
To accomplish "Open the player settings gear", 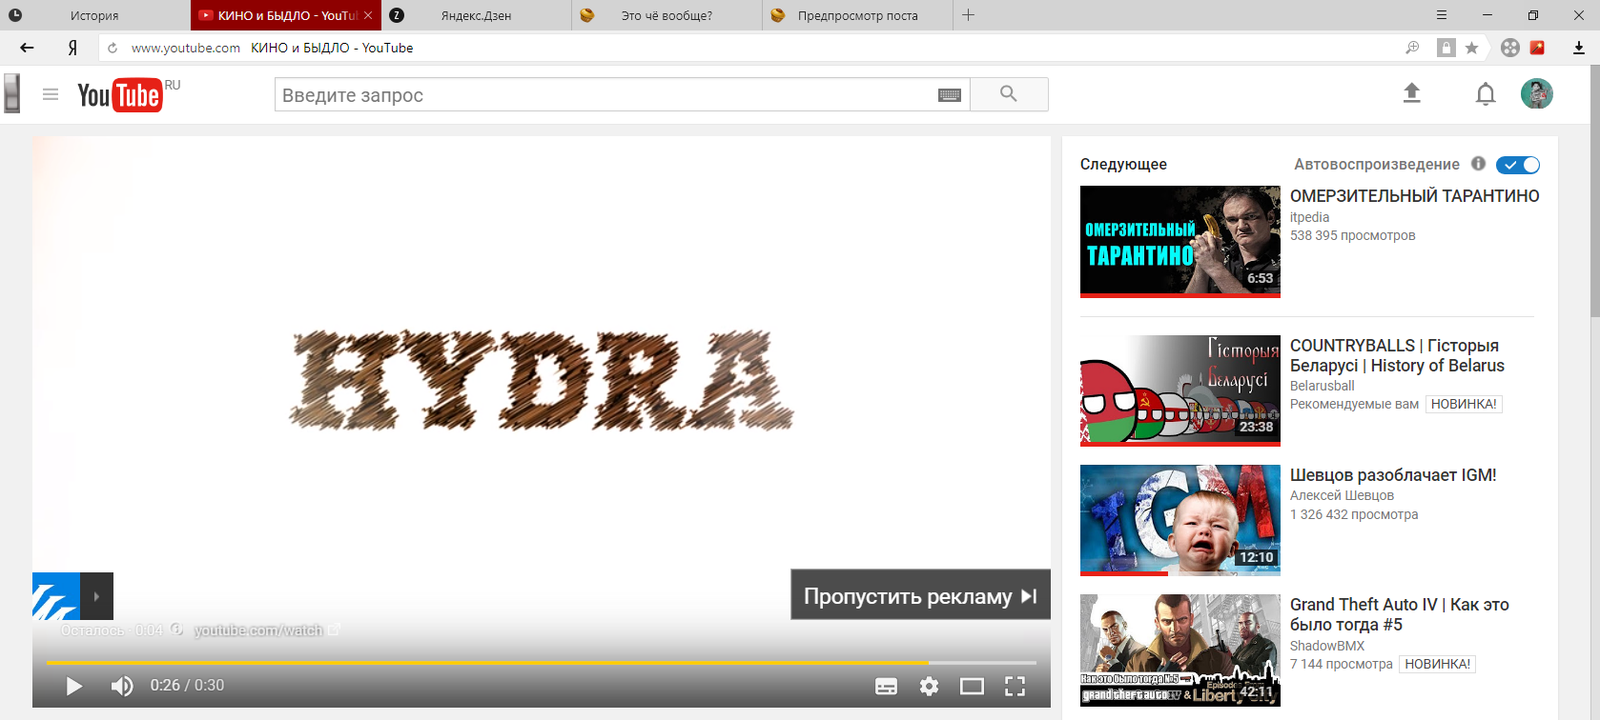I will tap(929, 686).
